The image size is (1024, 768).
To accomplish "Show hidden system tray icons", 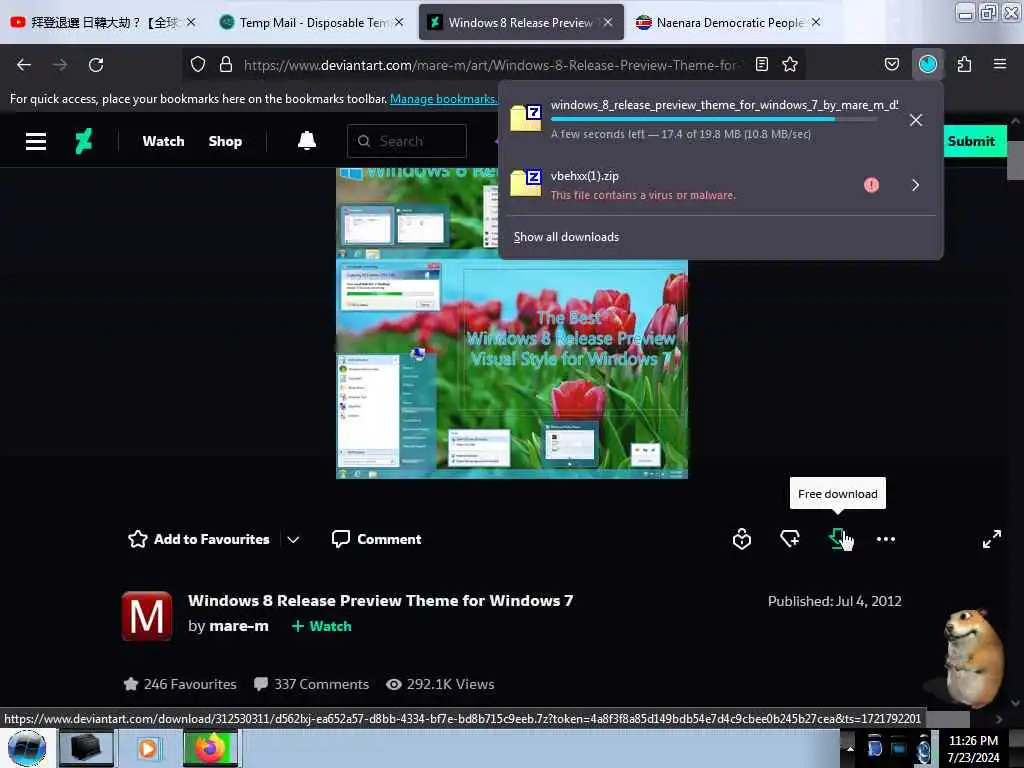I will coord(850,748).
